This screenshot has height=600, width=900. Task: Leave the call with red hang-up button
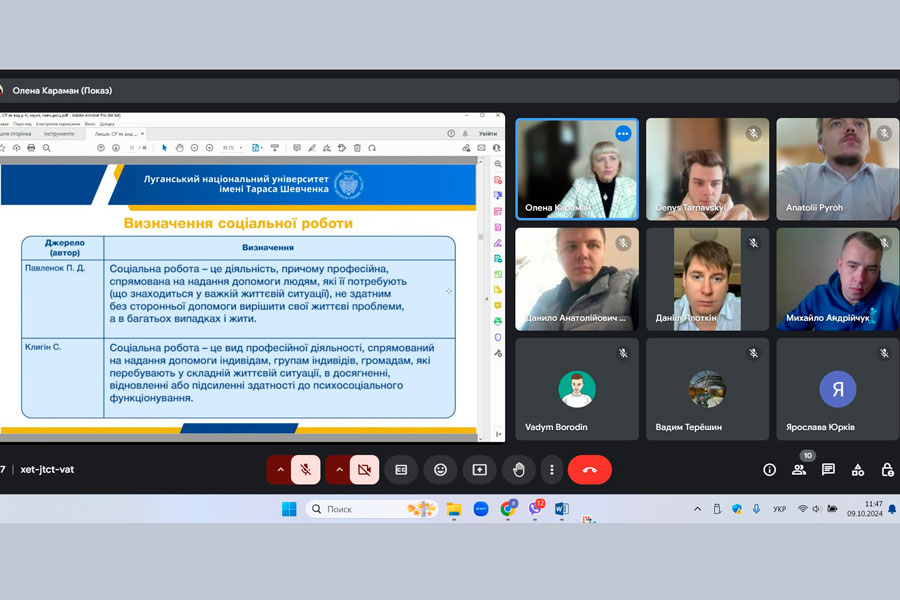[589, 470]
